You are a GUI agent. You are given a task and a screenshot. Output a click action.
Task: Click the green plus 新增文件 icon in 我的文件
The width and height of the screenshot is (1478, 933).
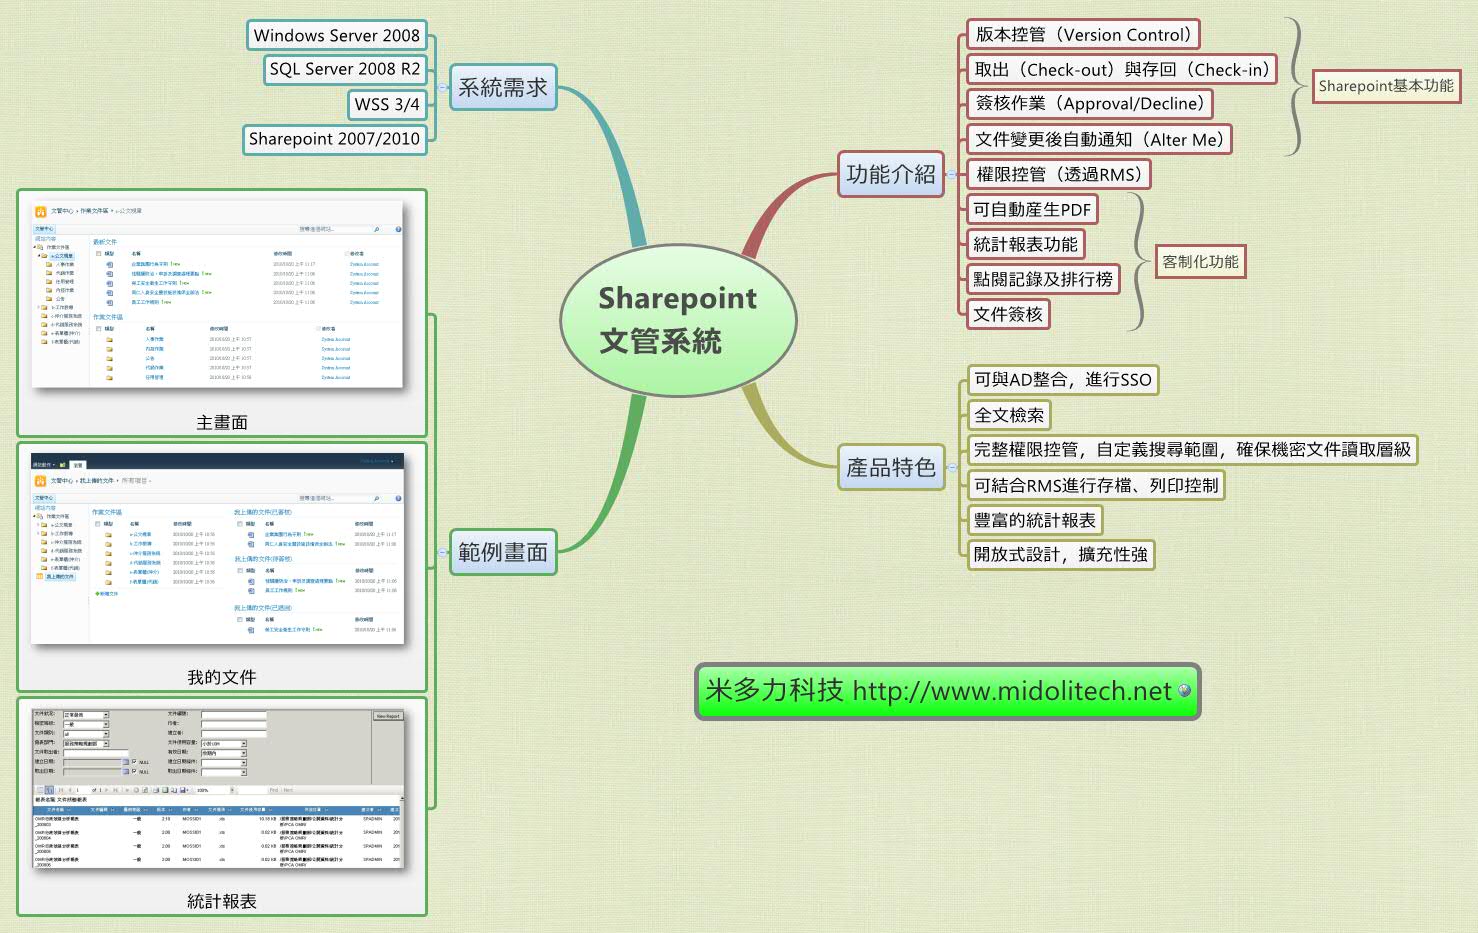pyautogui.click(x=97, y=593)
